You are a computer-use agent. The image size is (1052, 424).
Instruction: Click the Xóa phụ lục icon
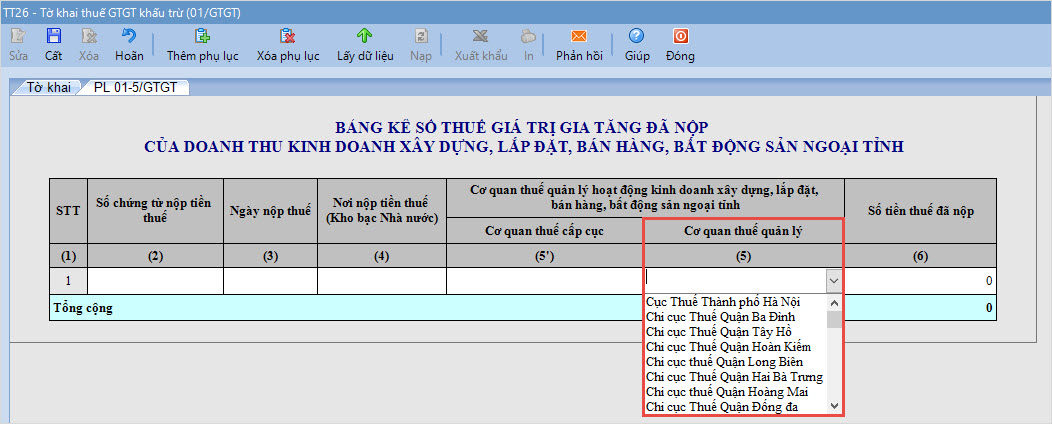288,37
